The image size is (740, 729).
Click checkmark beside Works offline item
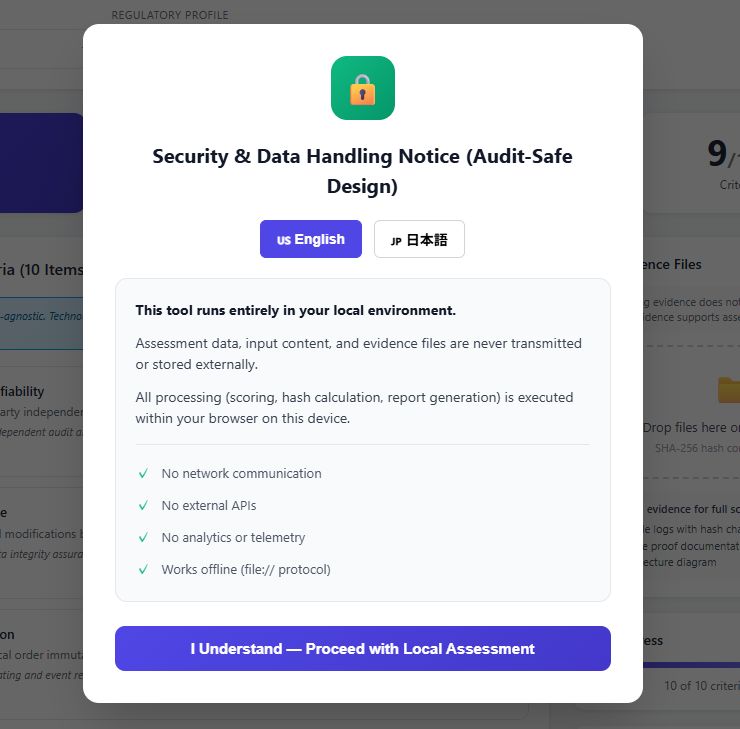[143, 569]
